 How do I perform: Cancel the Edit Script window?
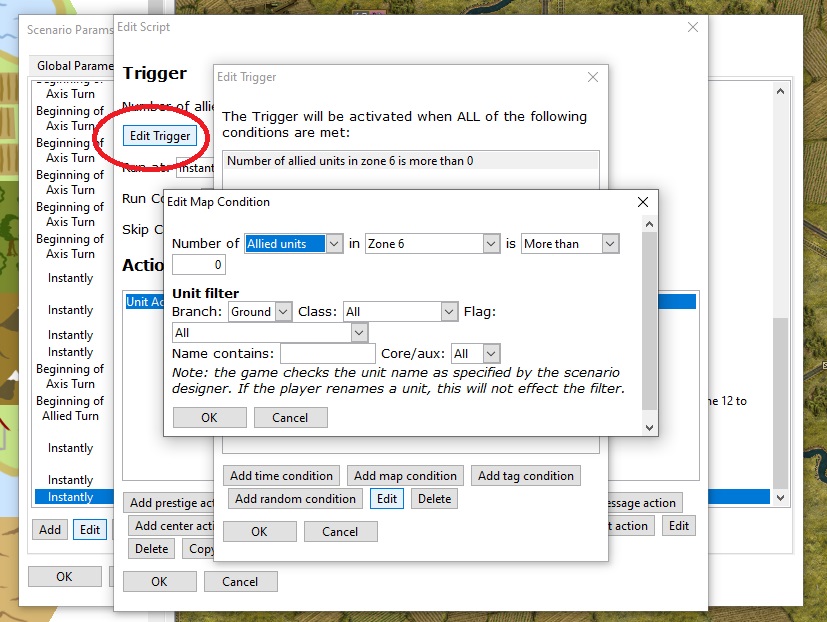click(x=240, y=581)
